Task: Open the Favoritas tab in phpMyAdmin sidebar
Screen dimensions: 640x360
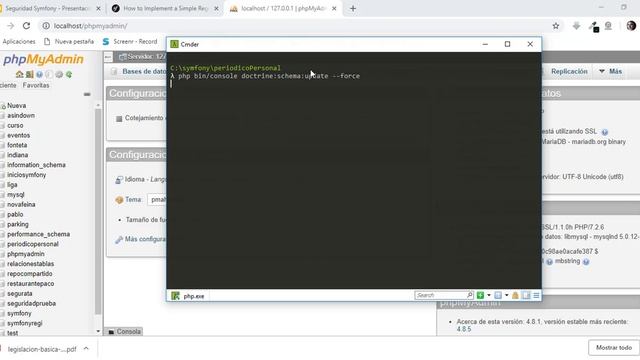Action: click(x=36, y=85)
